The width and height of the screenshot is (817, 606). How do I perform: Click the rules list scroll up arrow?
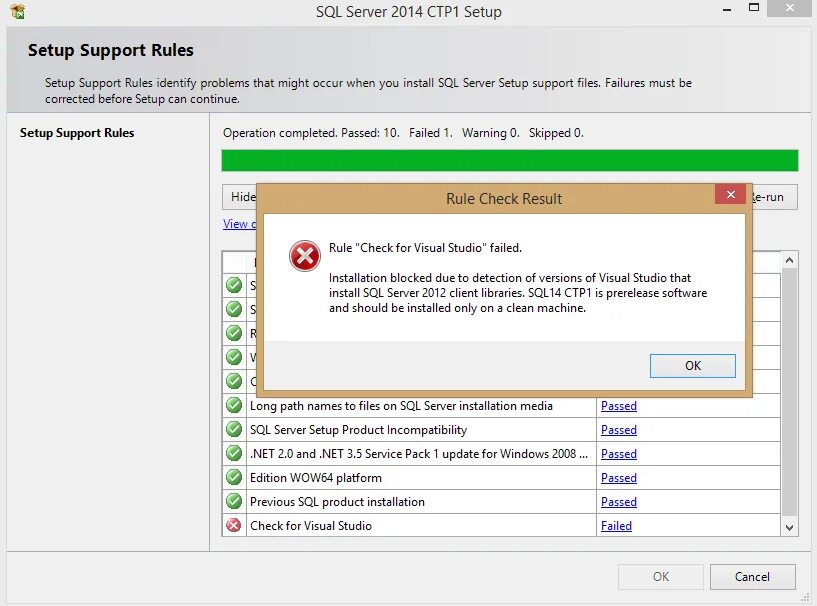pos(789,260)
